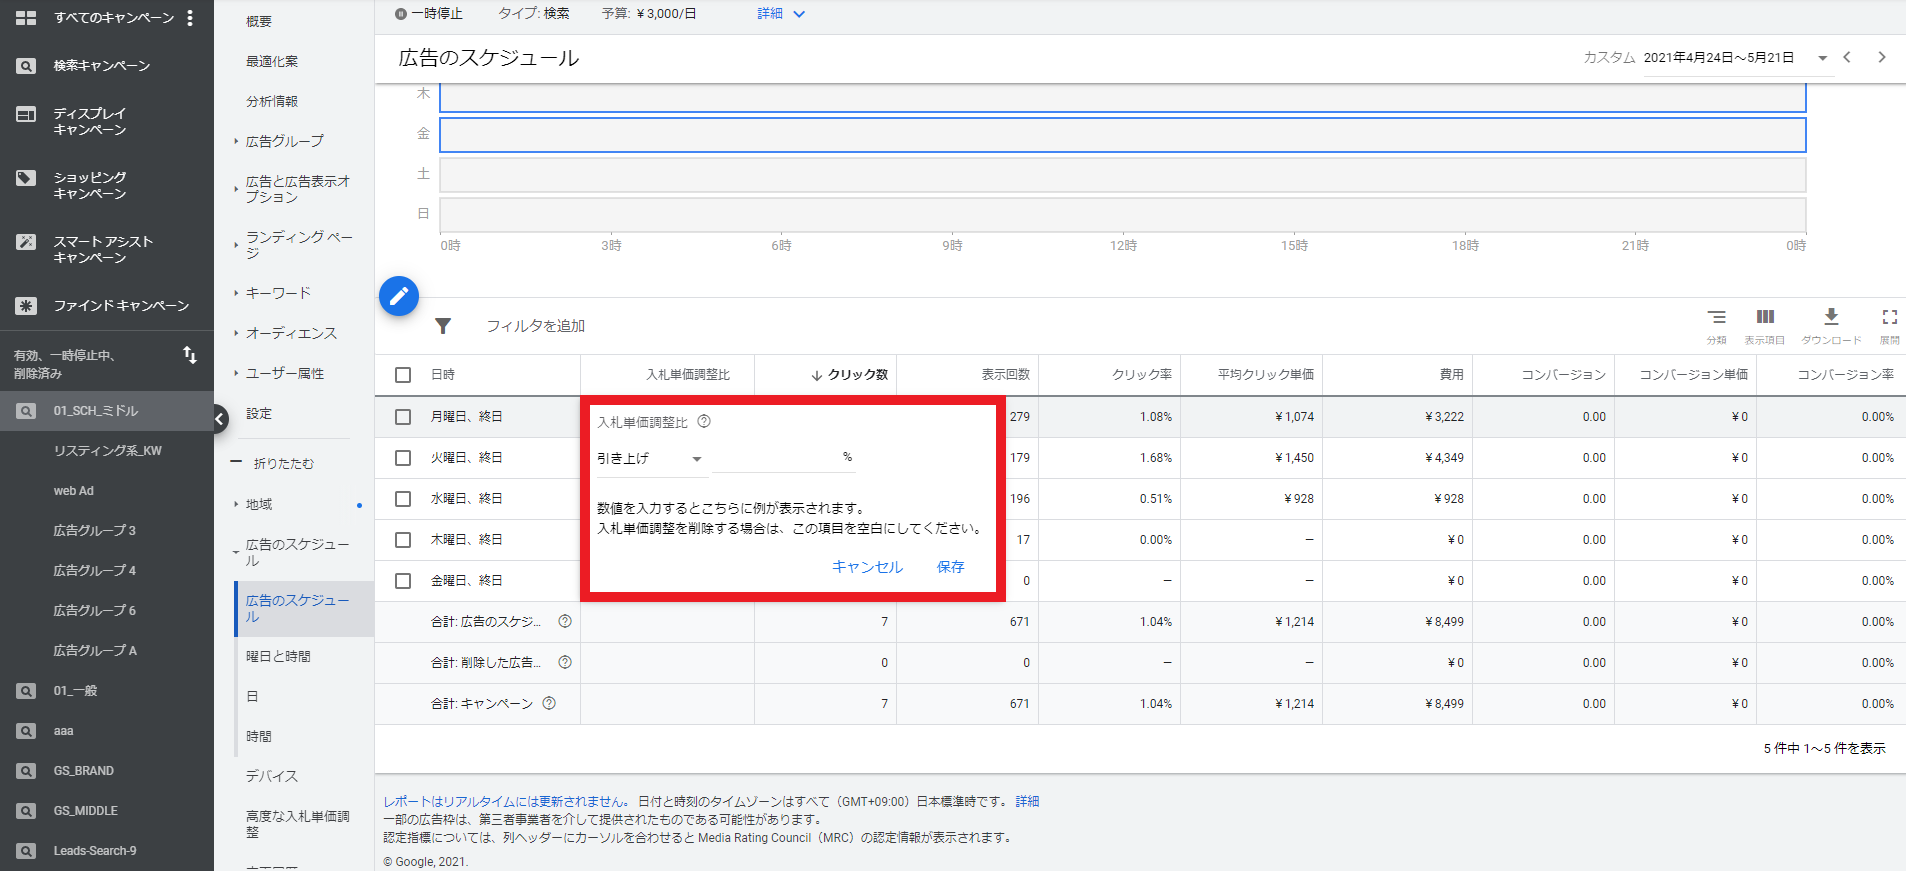This screenshot has height=871, width=1906.
Task: Check the 火曜日、終日 row checkbox
Action: point(403,458)
